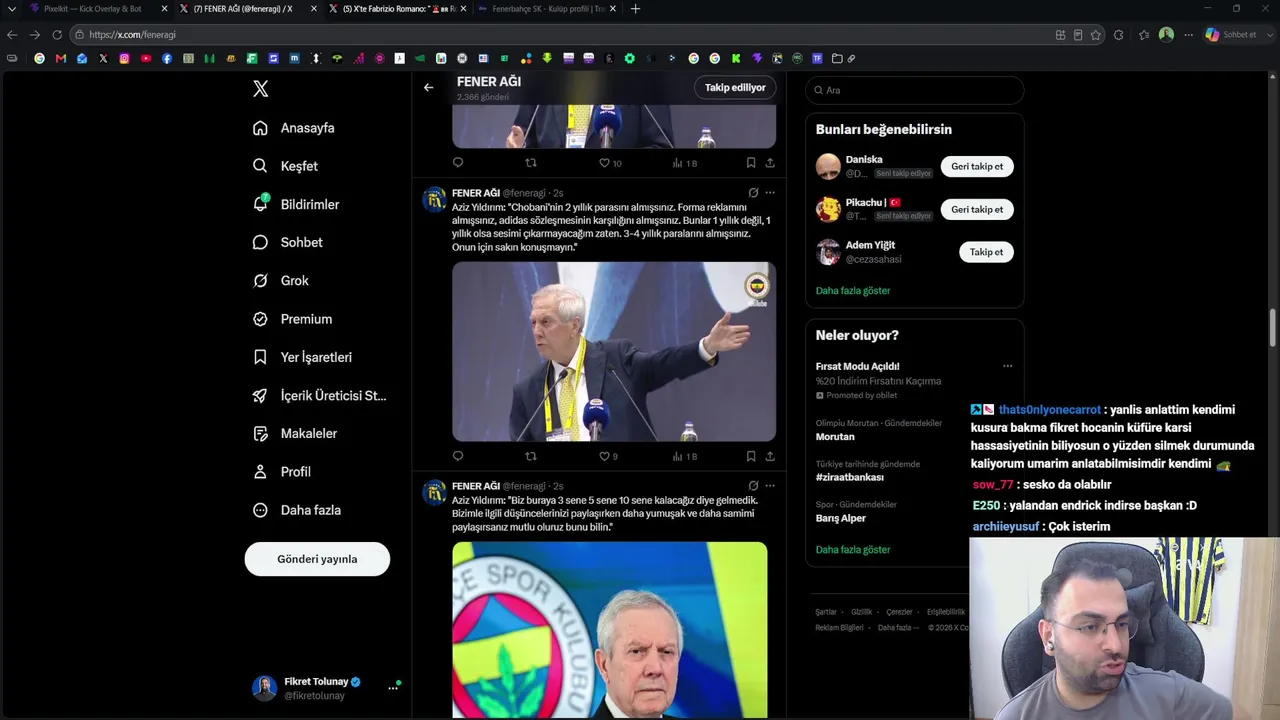The height and width of the screenshot is (720, 1280).
Task: Bookmark the post showing 9 likes
Action: tap(751, 457)
